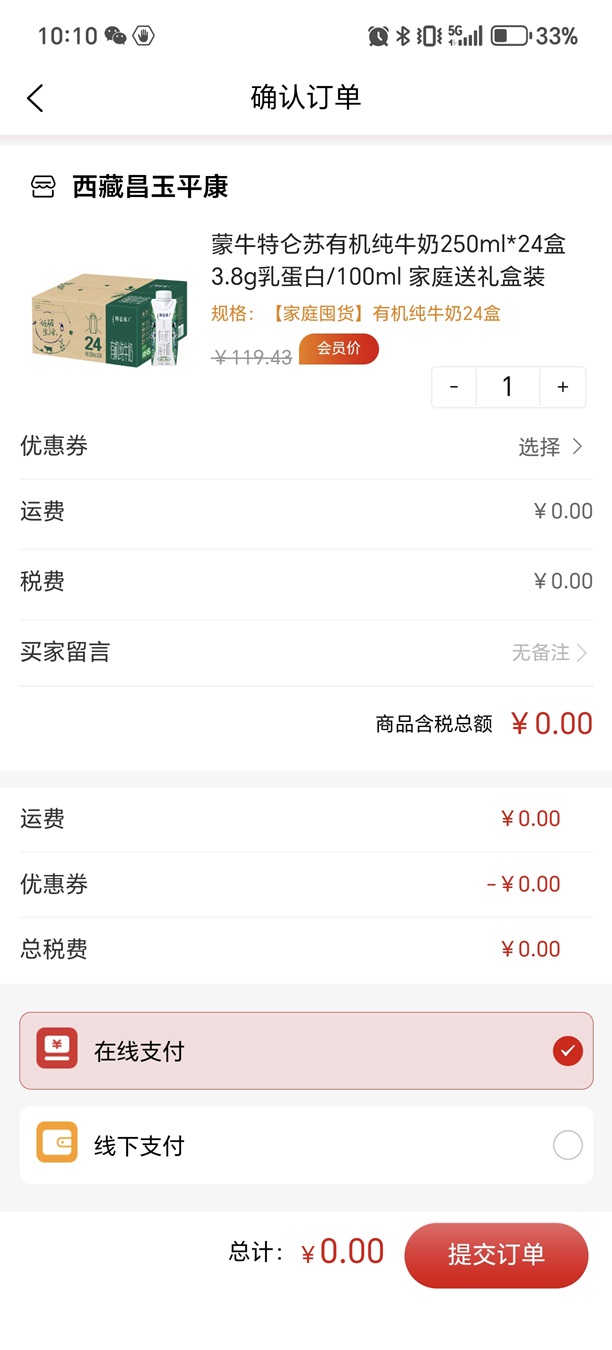This screenshot has width=612, height=1350.
Task: Tap the Bluetooth status icon
Action: (x=404, y=37)
